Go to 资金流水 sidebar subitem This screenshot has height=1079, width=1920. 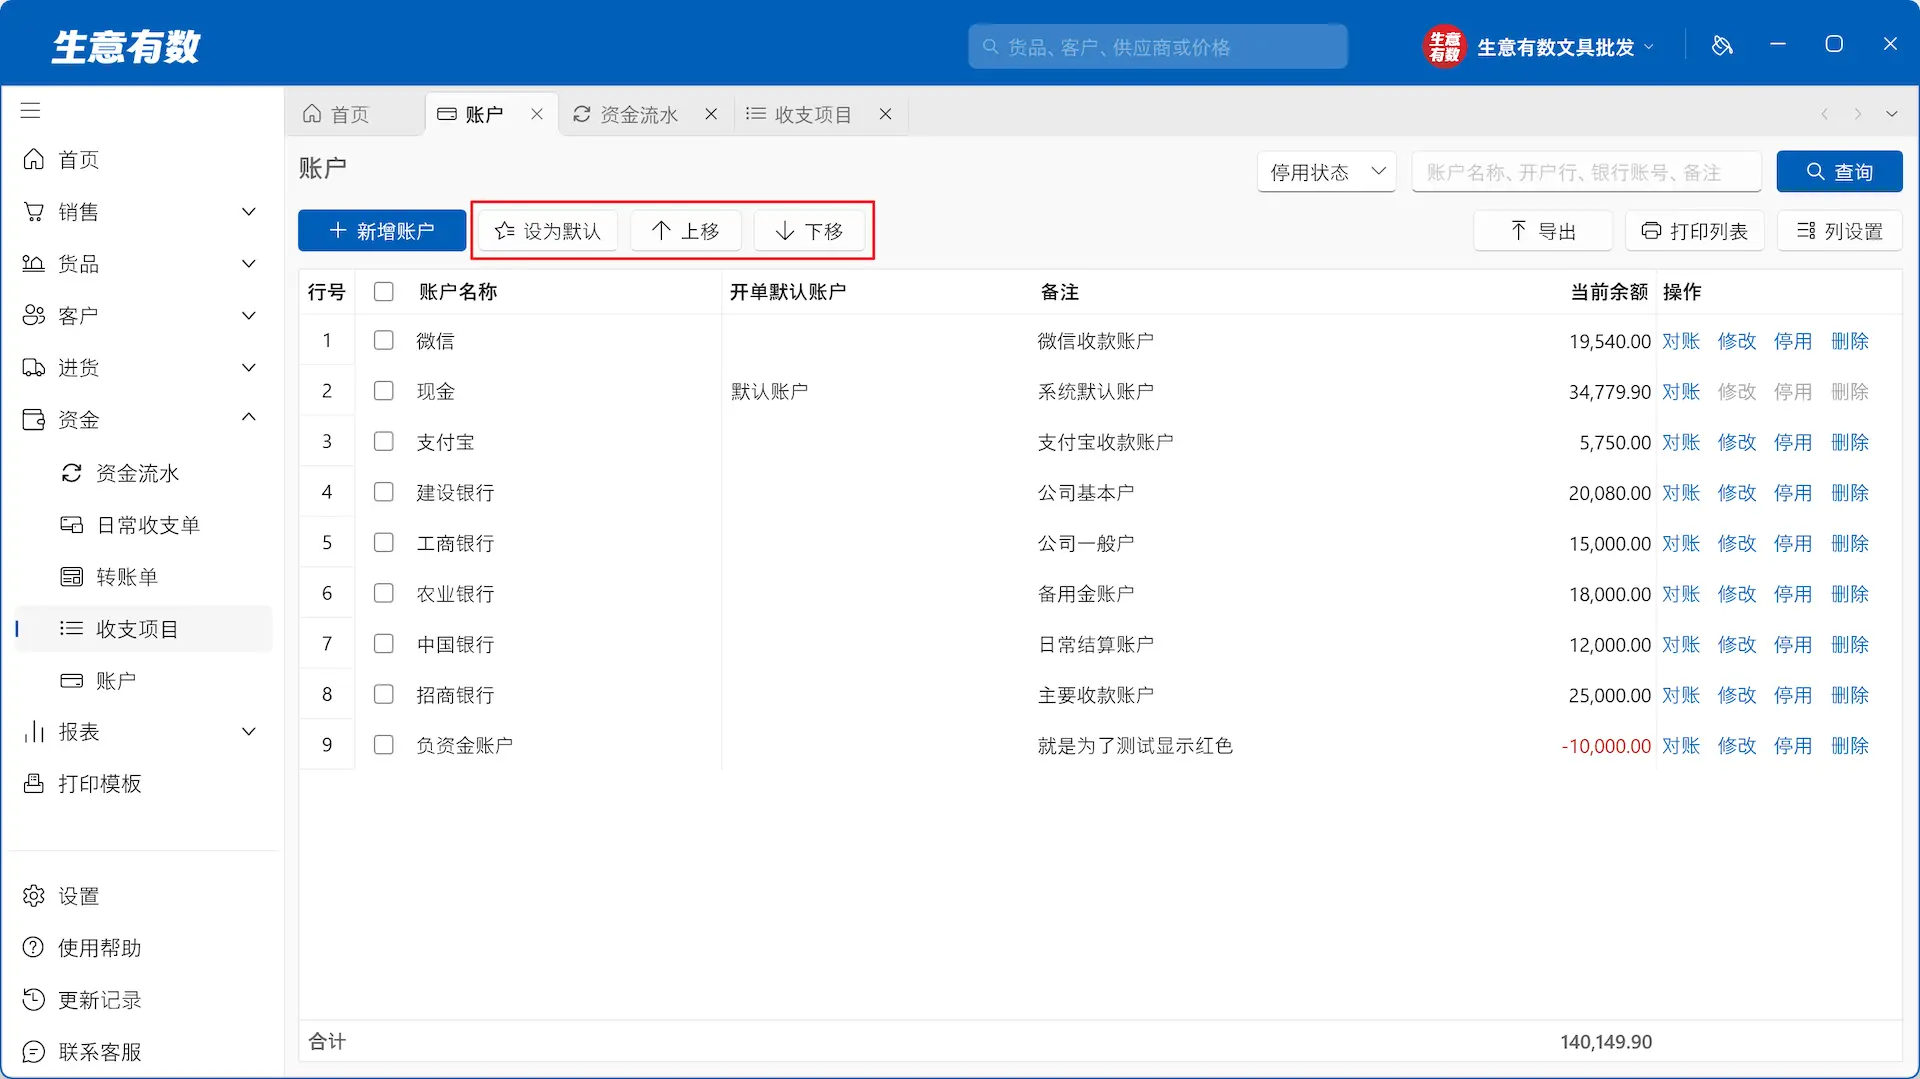point(120,473)
